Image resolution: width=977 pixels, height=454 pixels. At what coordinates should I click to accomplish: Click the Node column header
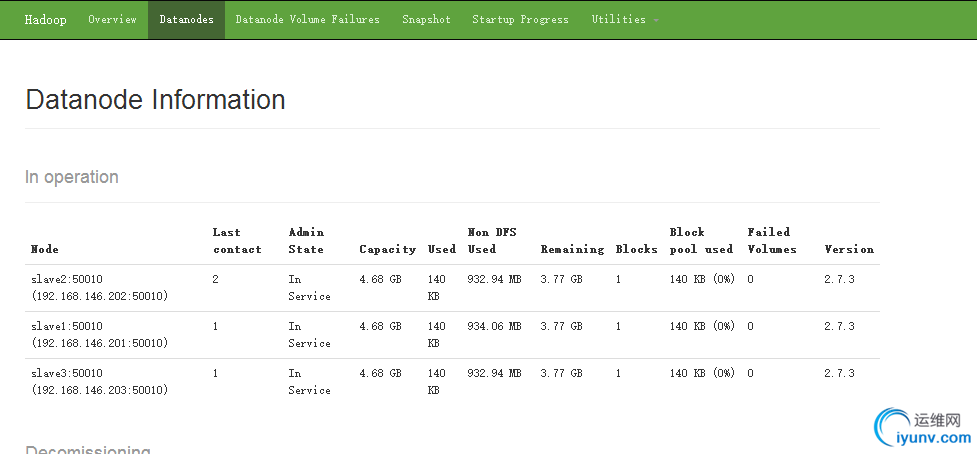[45, 249]
